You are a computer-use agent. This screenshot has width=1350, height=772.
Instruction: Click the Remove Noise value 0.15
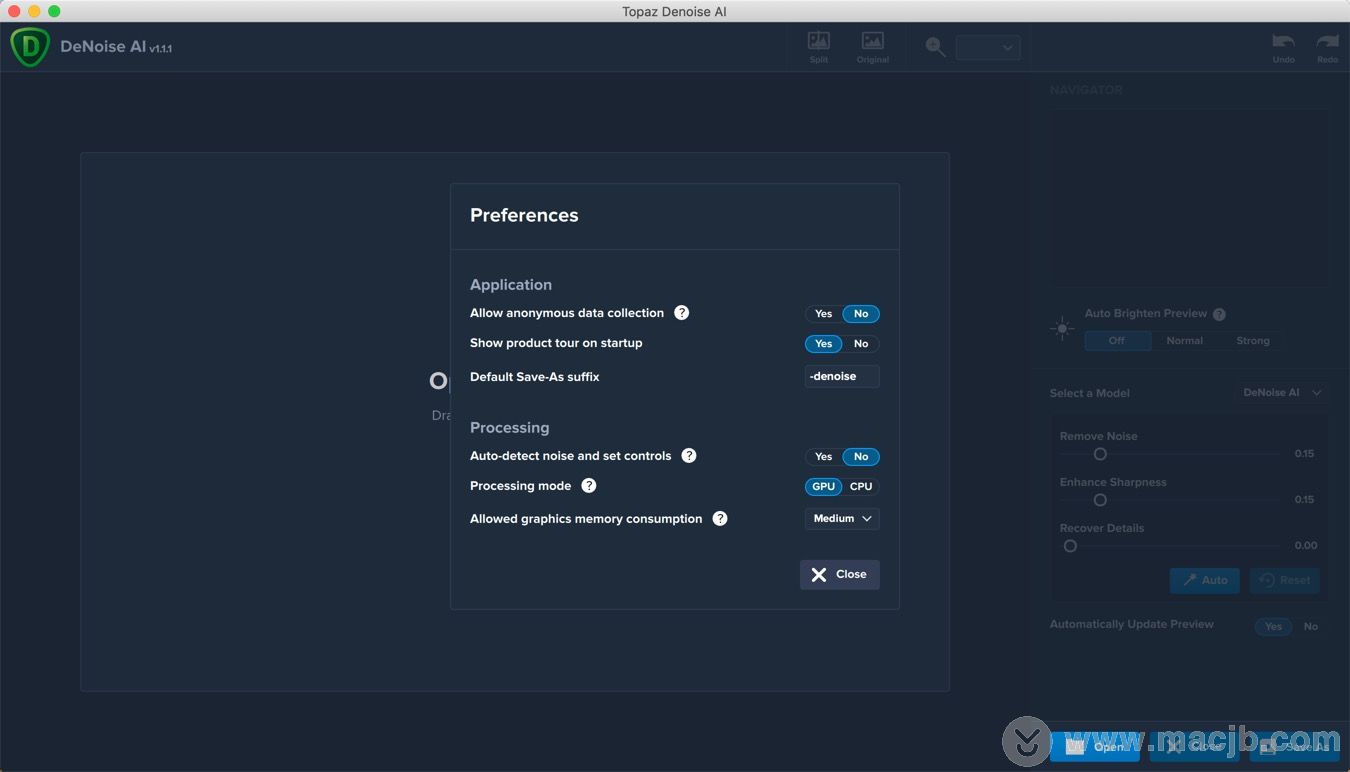point(1304,454)
